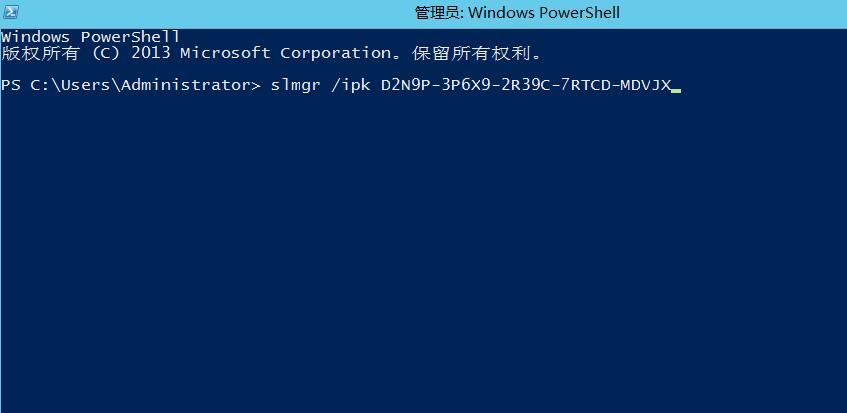The image size is (847, 413).
Task: Click the word 'Corporation' in copyright line
Action: [x=335, y=53]
